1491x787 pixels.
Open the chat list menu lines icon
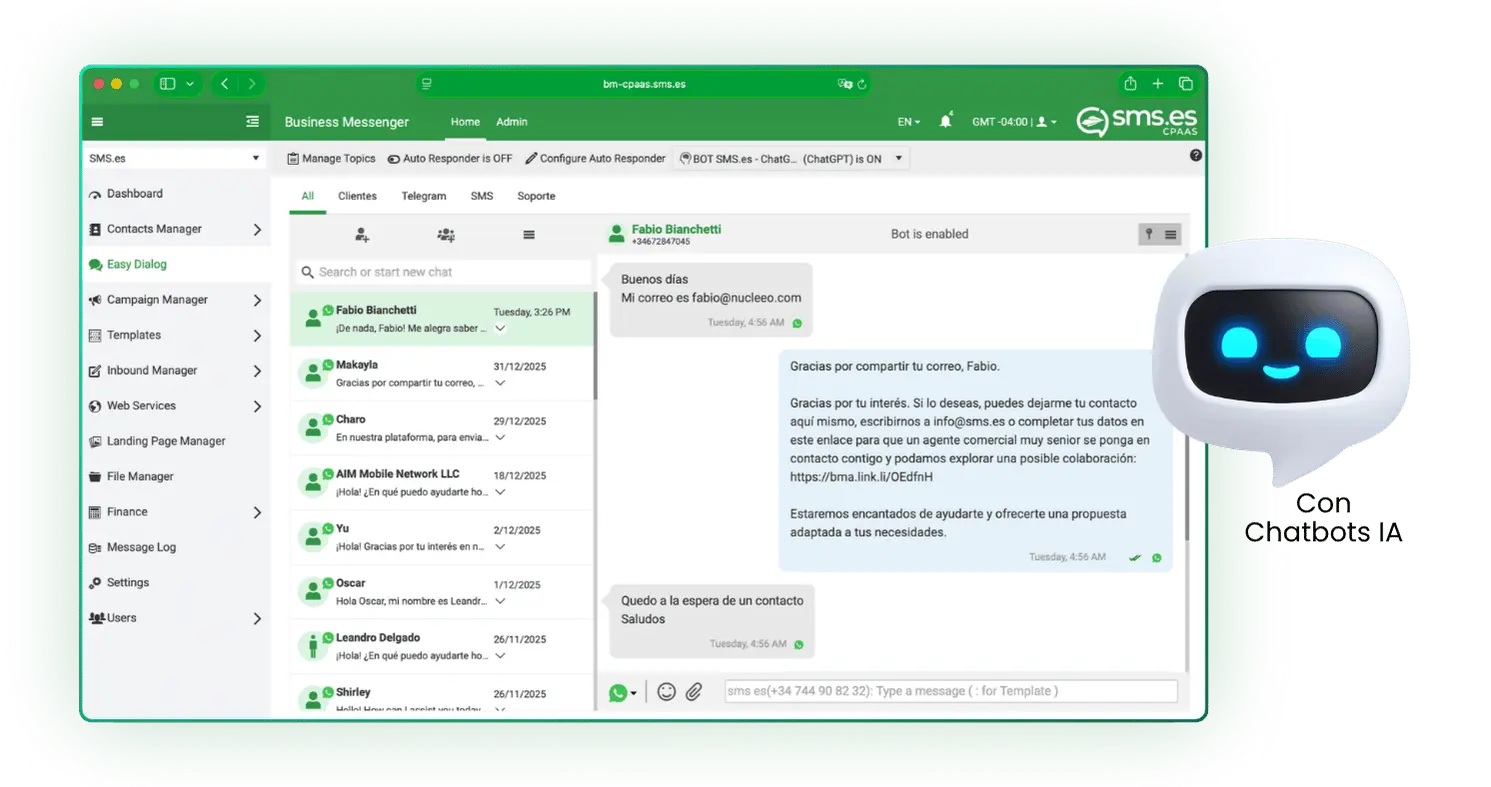coord(529,235)
